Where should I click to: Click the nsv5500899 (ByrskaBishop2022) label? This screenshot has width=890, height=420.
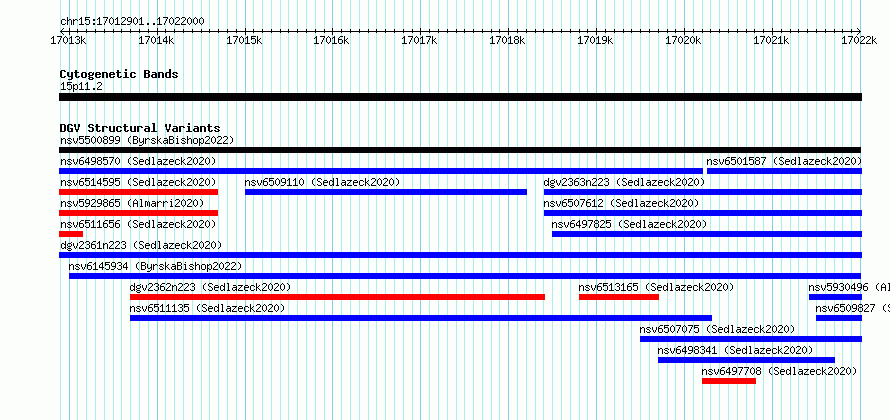click(147, 140)
